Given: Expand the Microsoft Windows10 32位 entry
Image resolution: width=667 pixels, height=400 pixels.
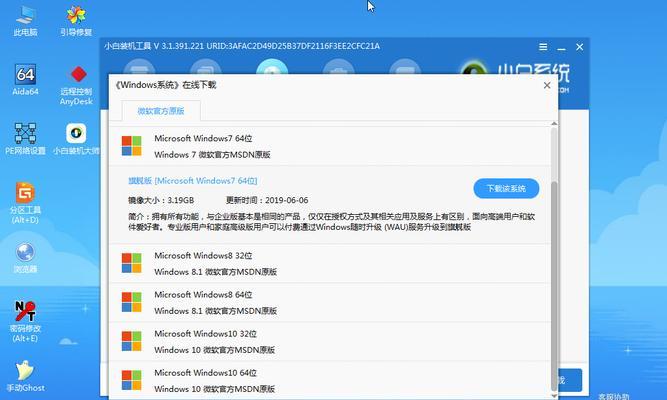Looking at the screenshot, I should pyautogui.click(x=330, y=342).
